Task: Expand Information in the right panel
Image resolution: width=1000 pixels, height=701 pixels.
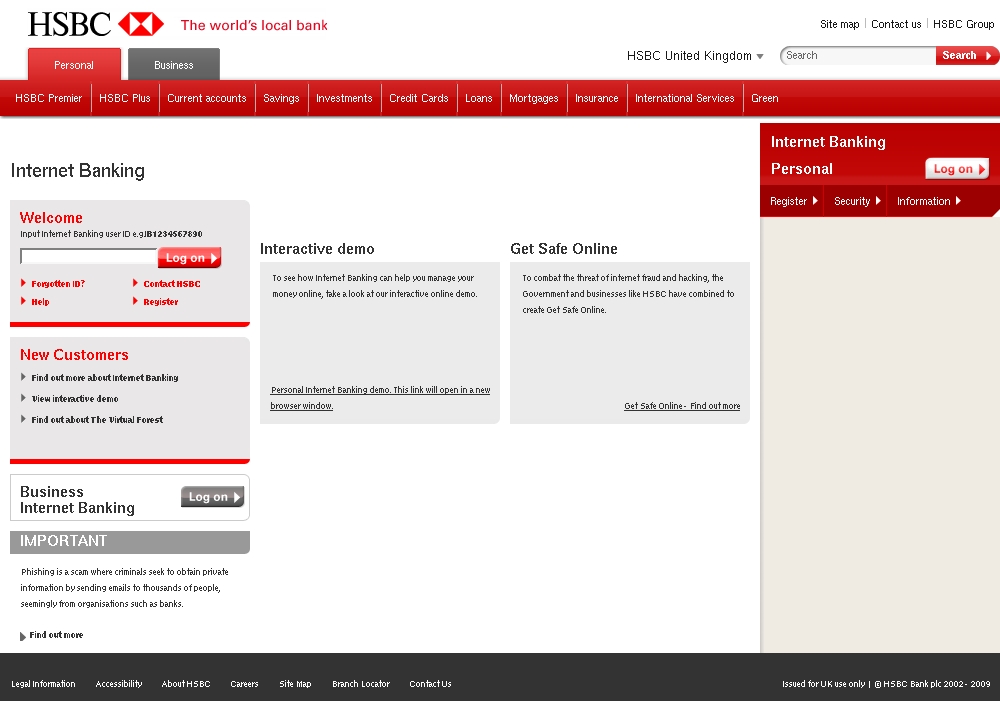Action: tap(929, 201)
